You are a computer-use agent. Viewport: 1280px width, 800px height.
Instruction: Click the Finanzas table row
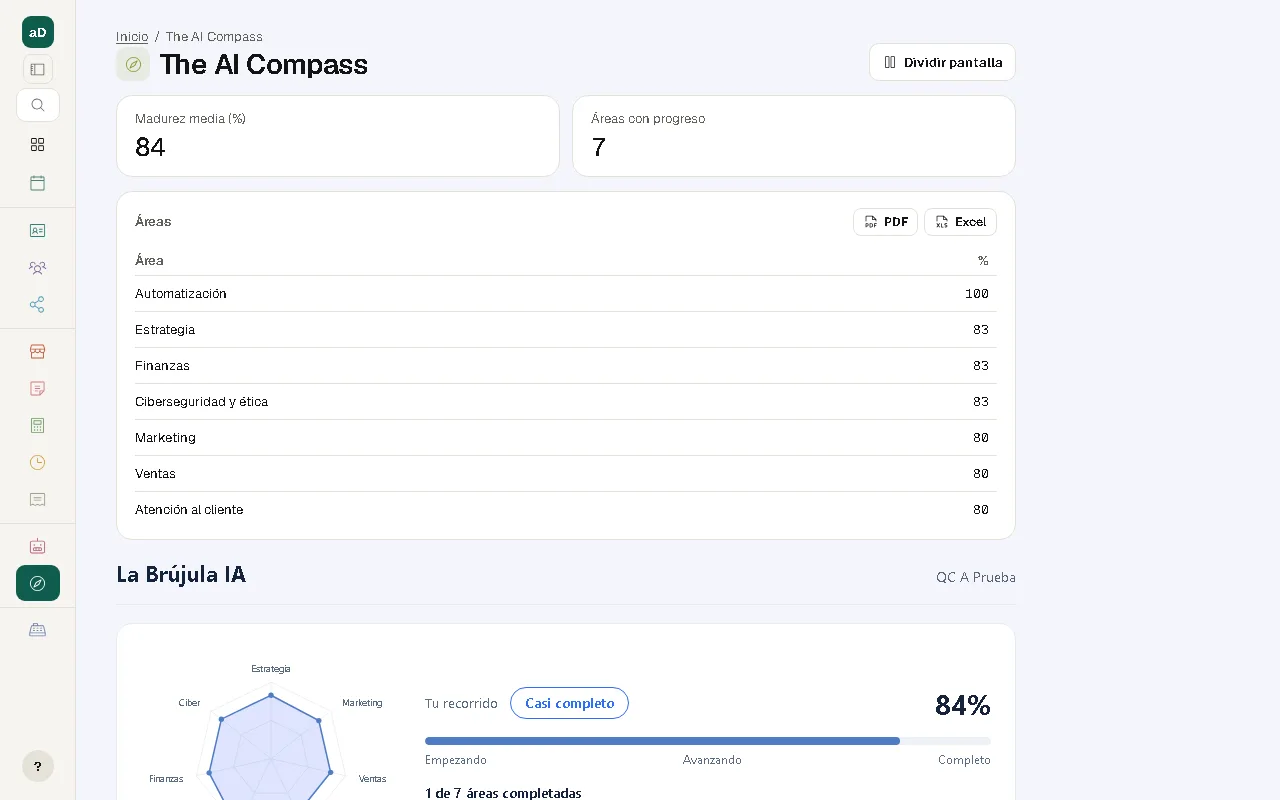(566, 366)
